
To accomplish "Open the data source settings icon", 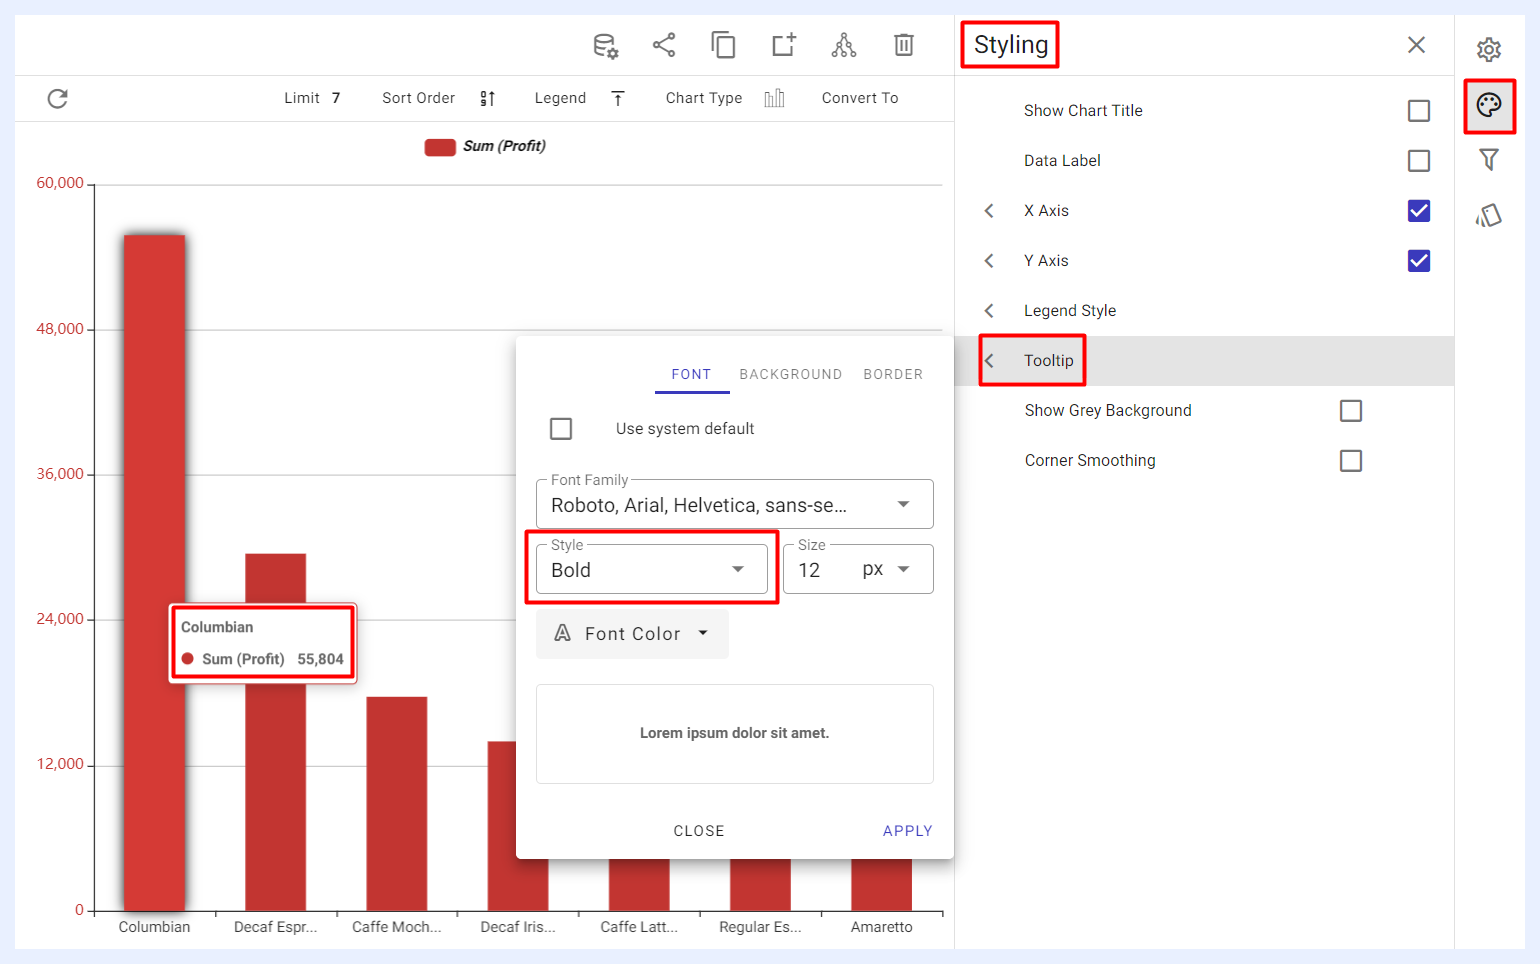I will [605, 45].
